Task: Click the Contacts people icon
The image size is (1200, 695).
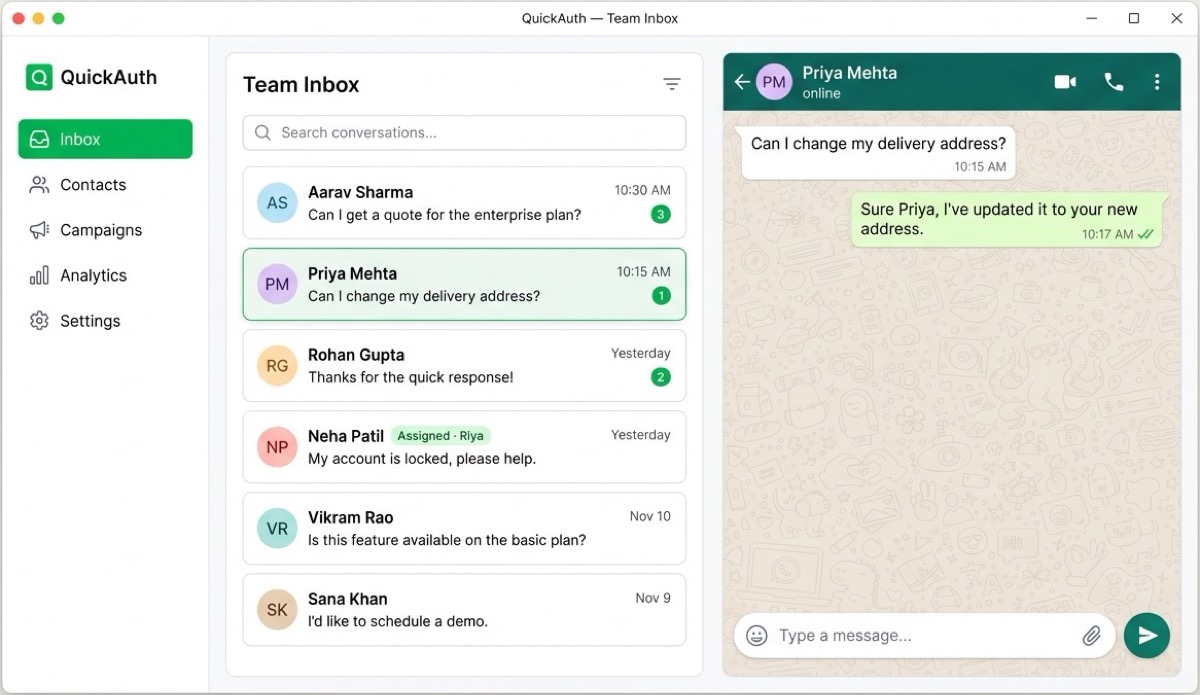Action: pyautogui.click(x=39, y=185)
